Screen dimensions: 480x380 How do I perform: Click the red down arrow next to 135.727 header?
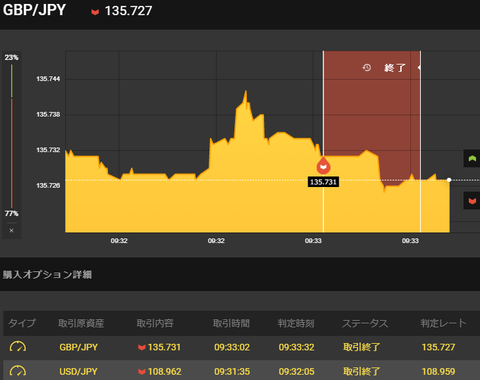pos(95,12)
